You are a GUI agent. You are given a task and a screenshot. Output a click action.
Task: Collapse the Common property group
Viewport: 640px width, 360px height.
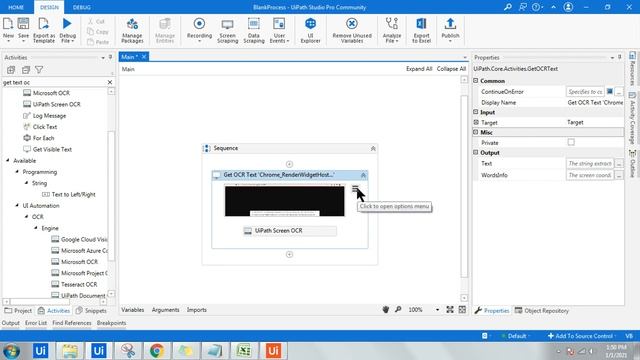[476, 81]
